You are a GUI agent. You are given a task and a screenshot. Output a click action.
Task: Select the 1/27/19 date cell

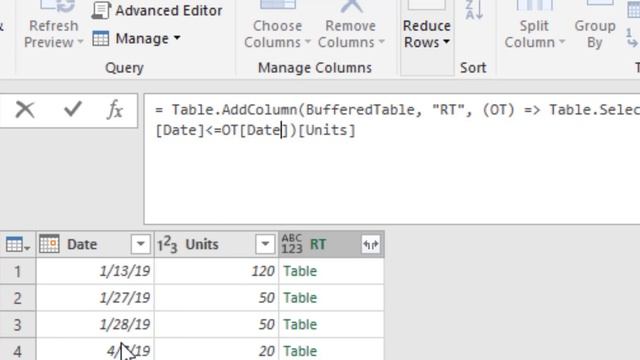pyautogui.click(x=95, y=298)
